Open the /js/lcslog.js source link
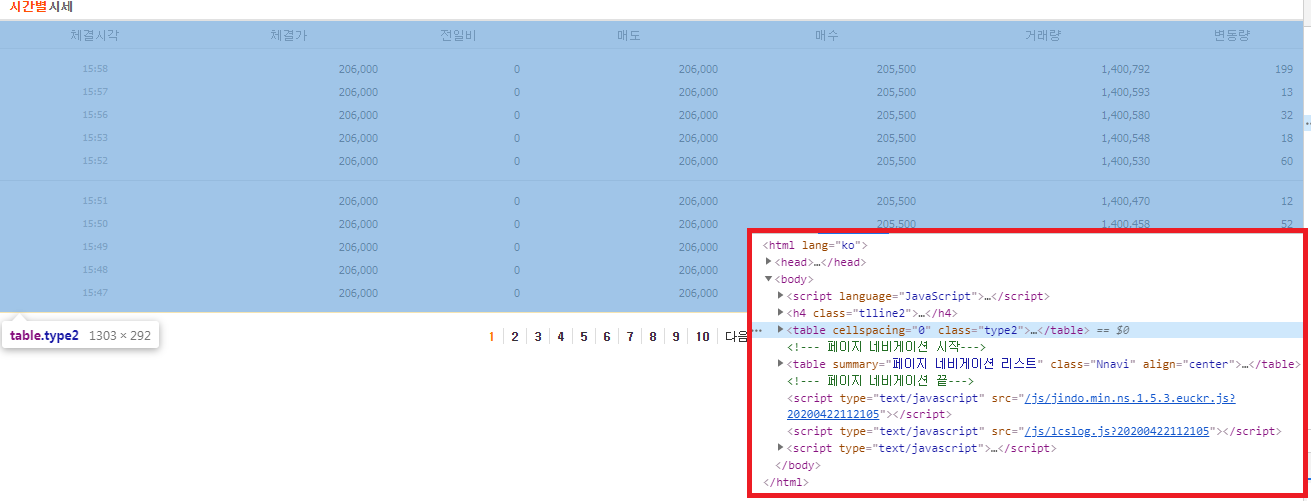The height and width of the screenshot is (501, 1311). pos(1117,431)
